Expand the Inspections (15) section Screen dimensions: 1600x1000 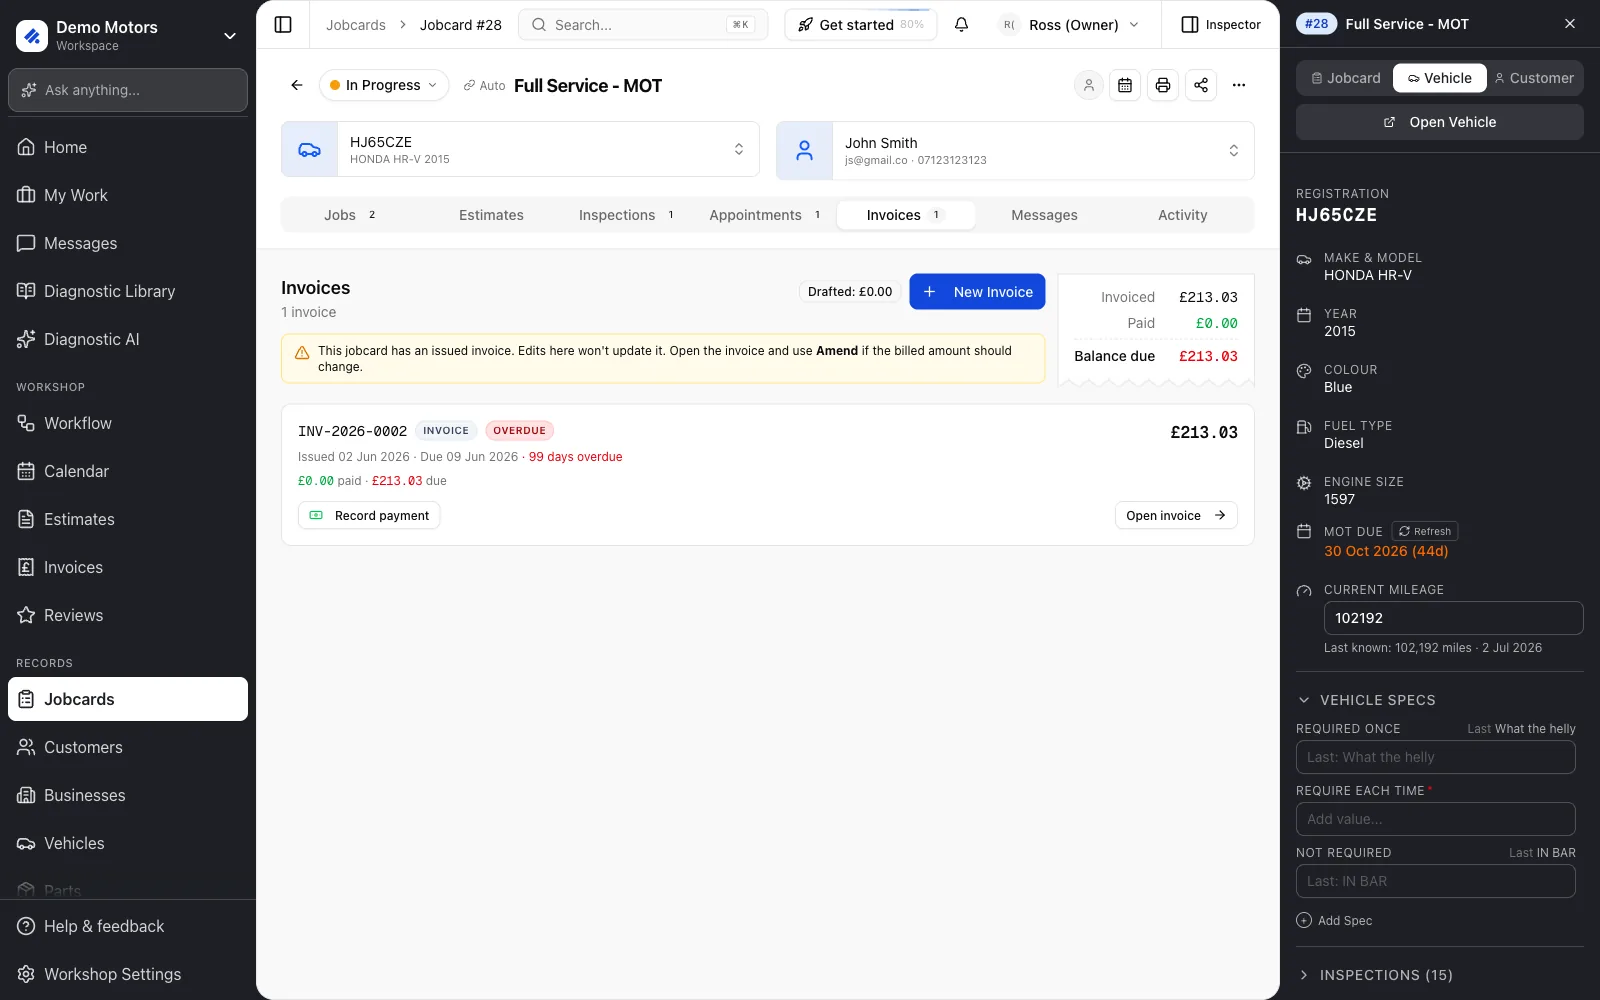1375,975
